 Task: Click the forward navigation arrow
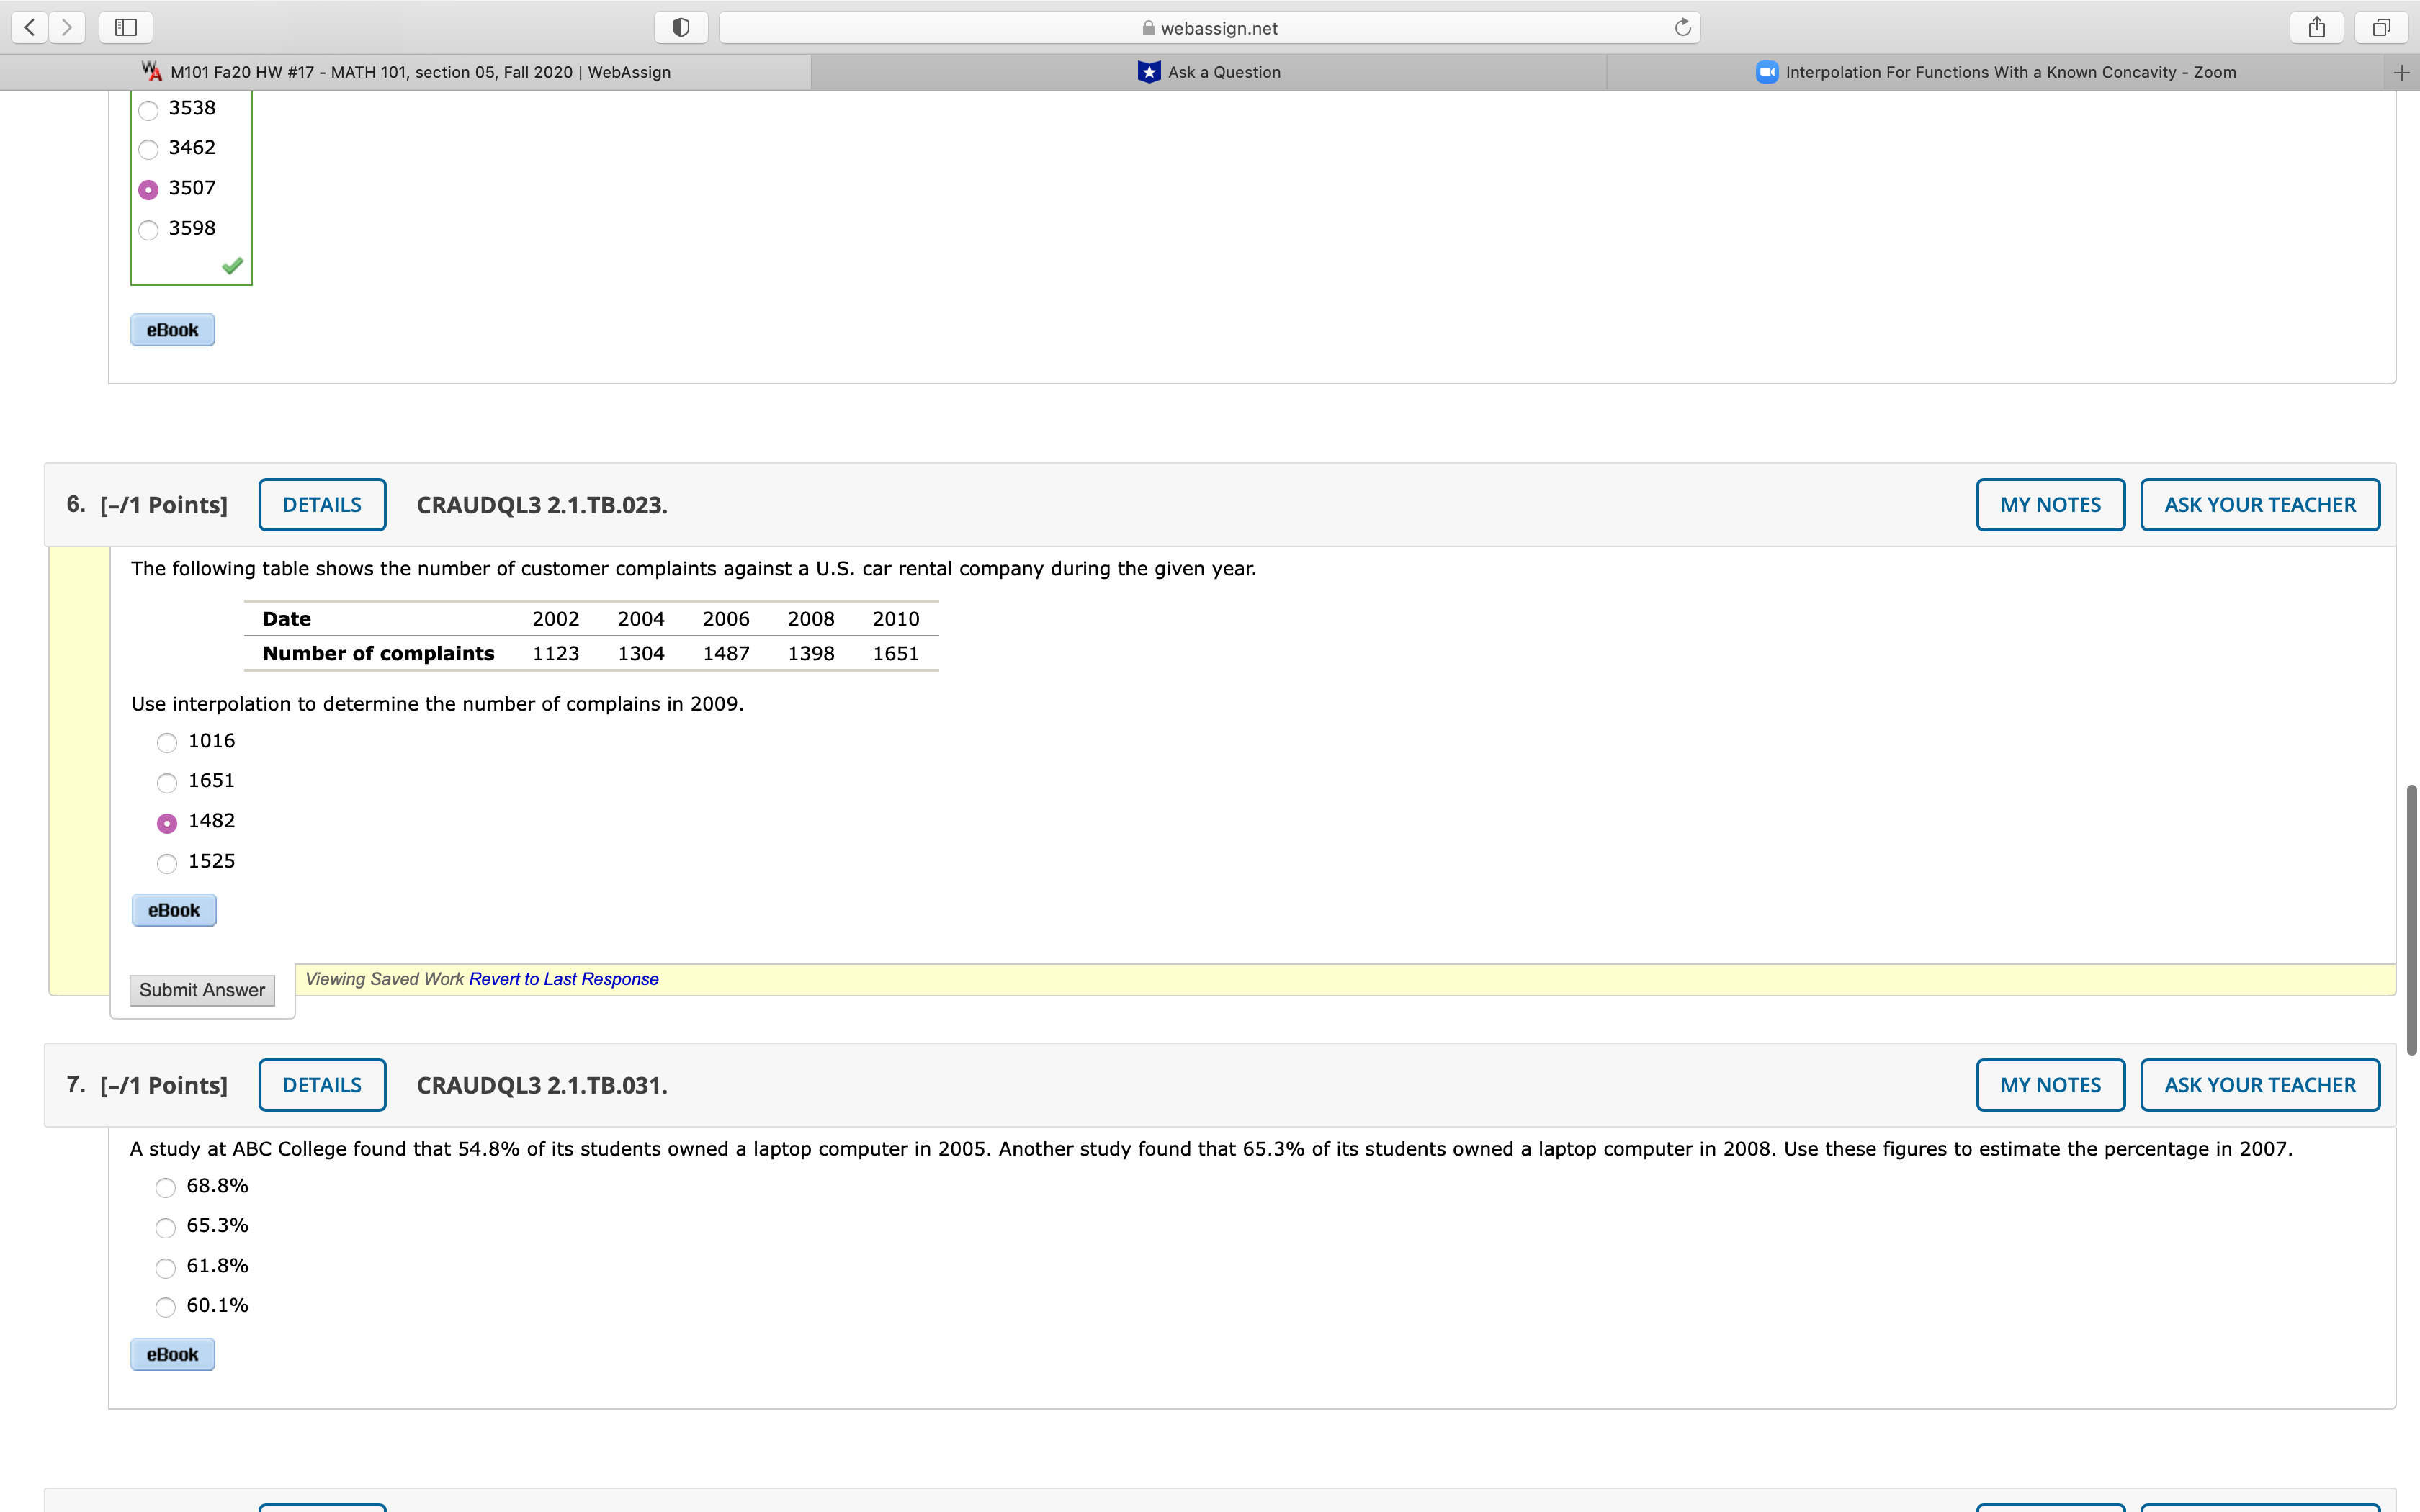pyautogui.click(x=68, y=27)
